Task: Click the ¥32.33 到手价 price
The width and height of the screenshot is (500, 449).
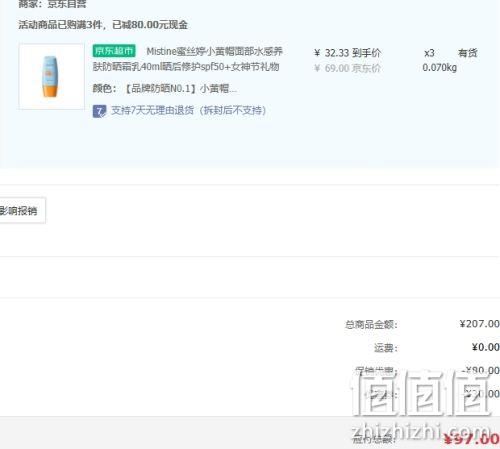Action: (347, 53)
